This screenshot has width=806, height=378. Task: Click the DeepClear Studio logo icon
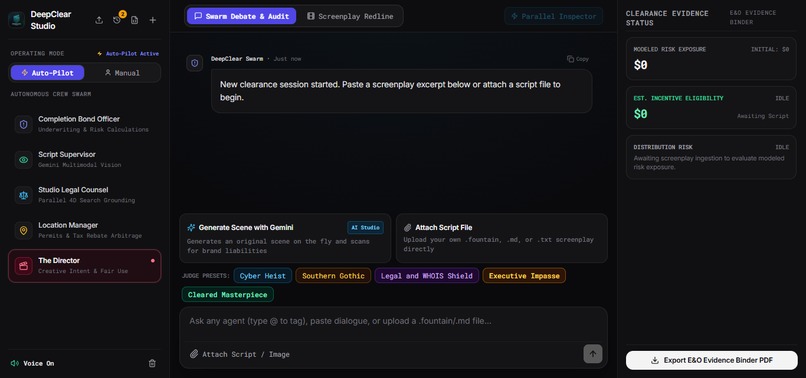[16, 20]
